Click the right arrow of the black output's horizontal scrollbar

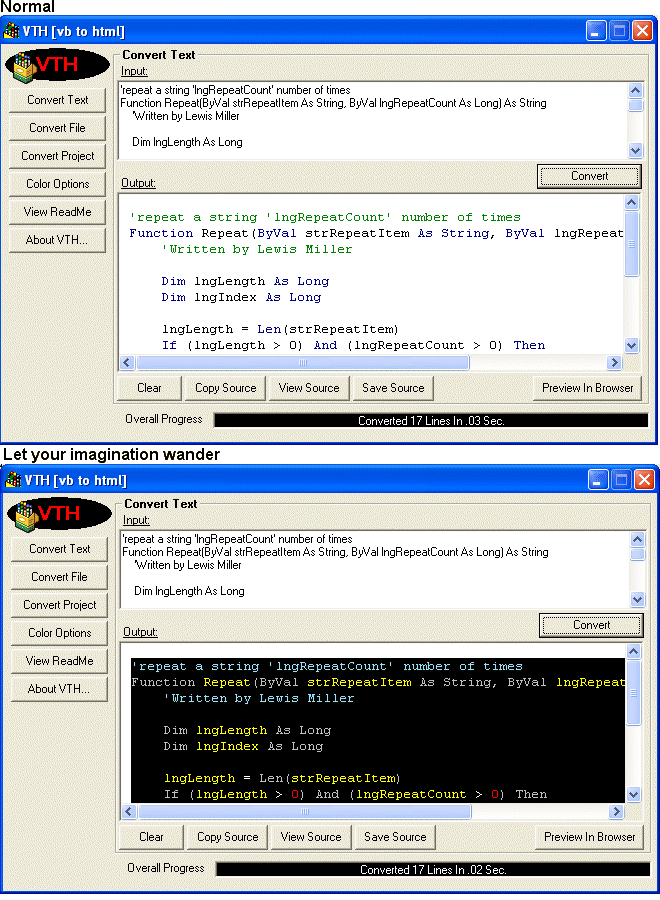pos(617,812)
